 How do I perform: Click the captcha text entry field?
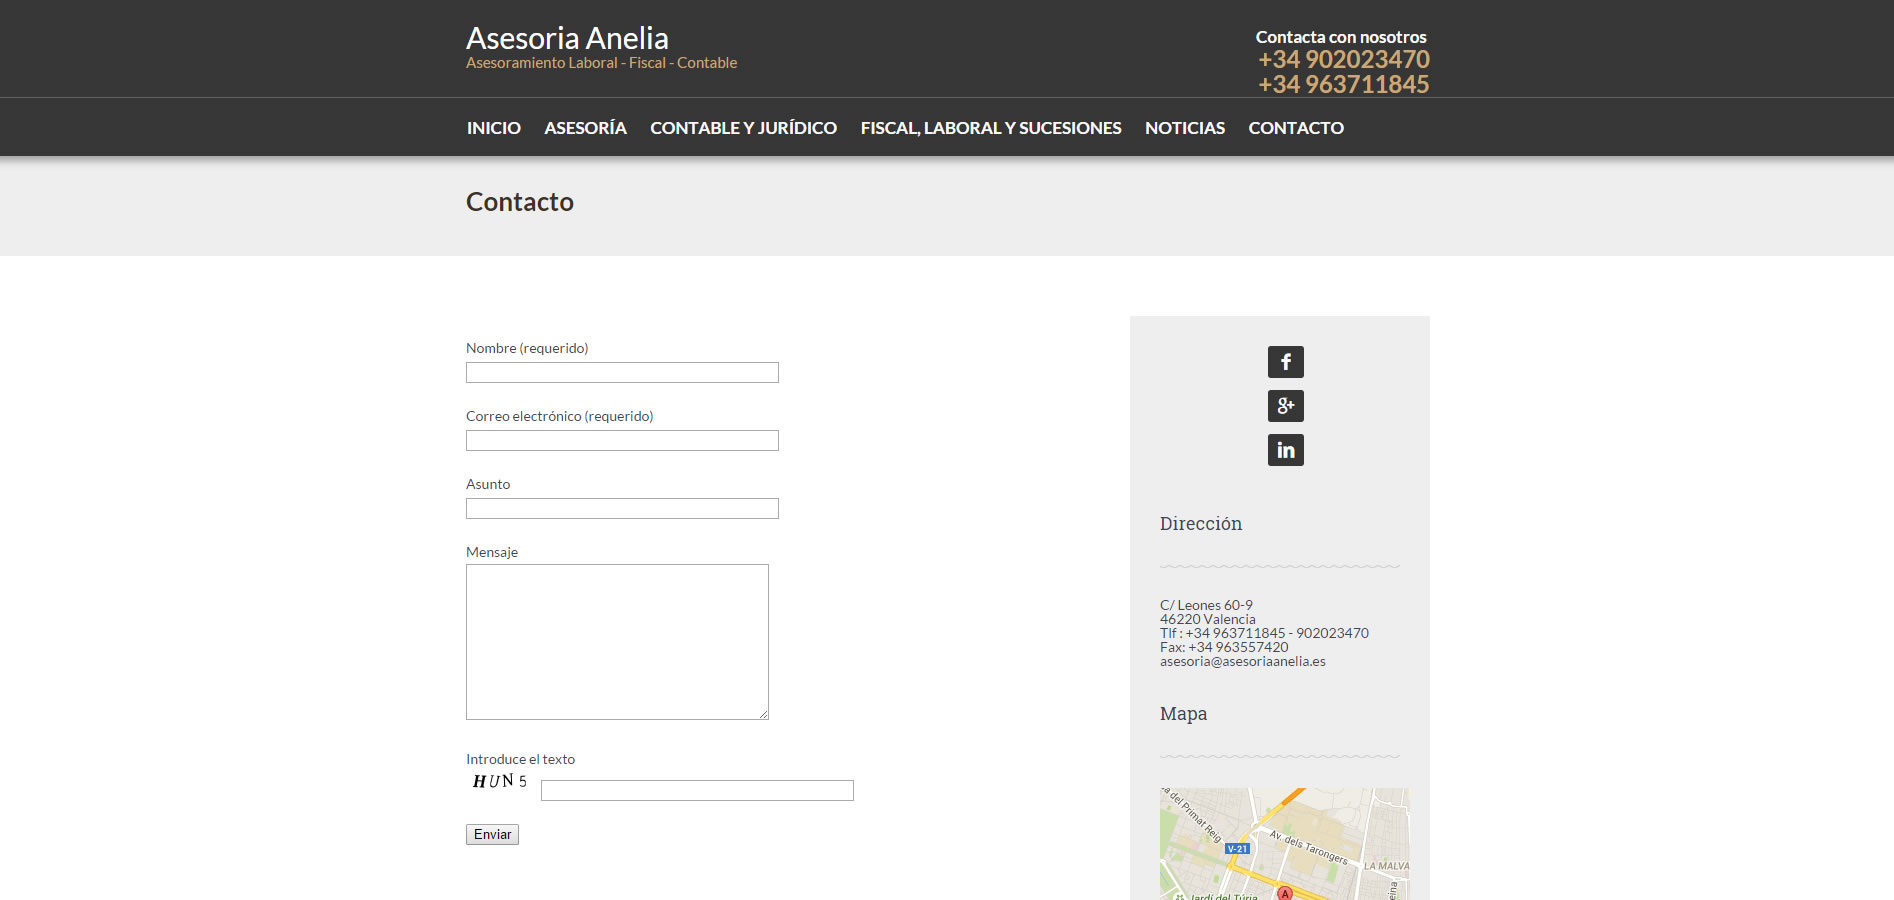[697, 791]
